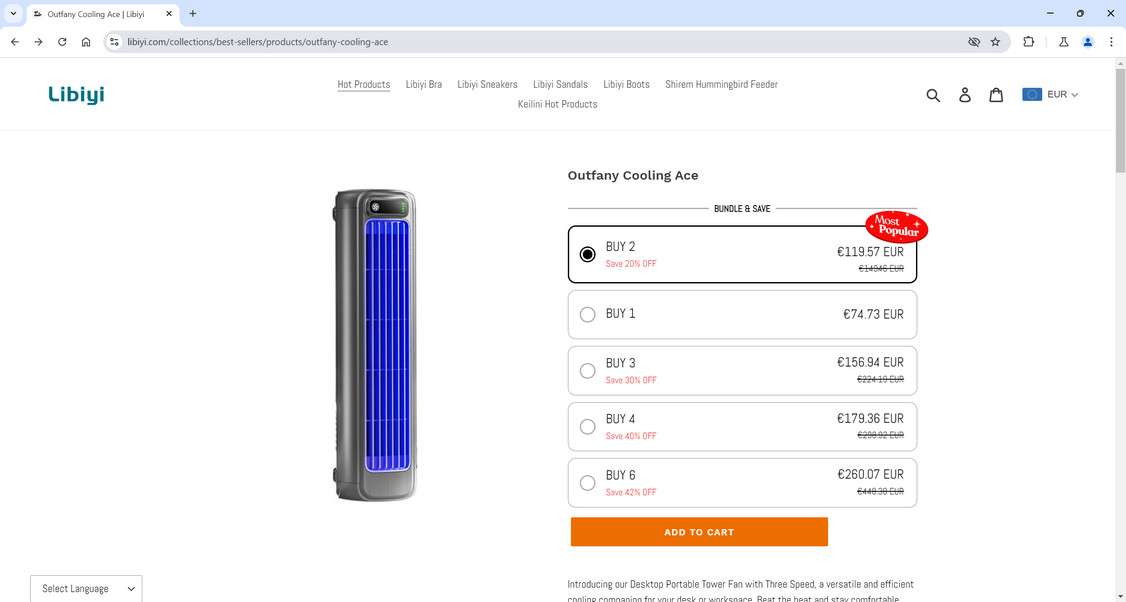Open the search on the Libiyi store
The image size is (1126, 602).
(x=933, y=95)
